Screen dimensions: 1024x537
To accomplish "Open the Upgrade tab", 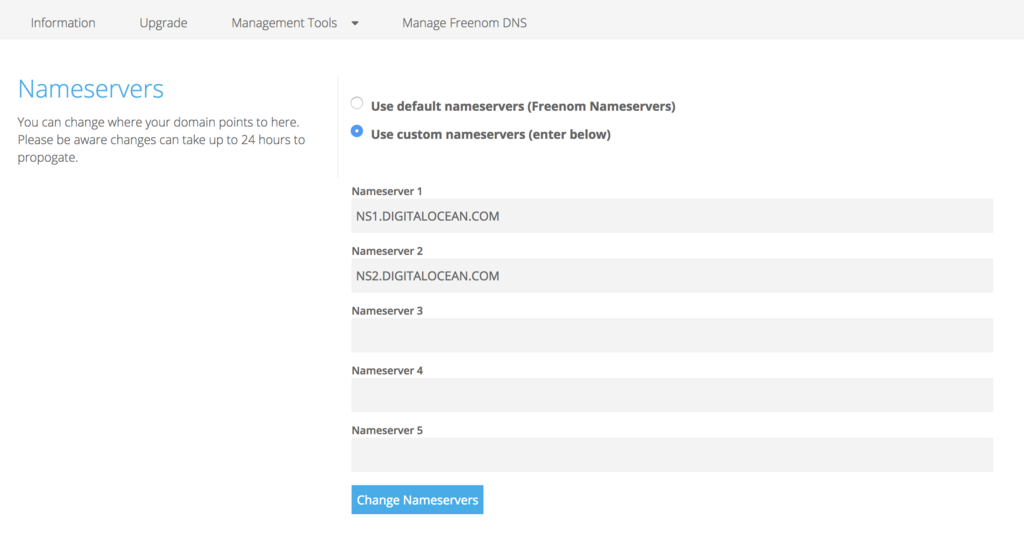I will [163, 22].
